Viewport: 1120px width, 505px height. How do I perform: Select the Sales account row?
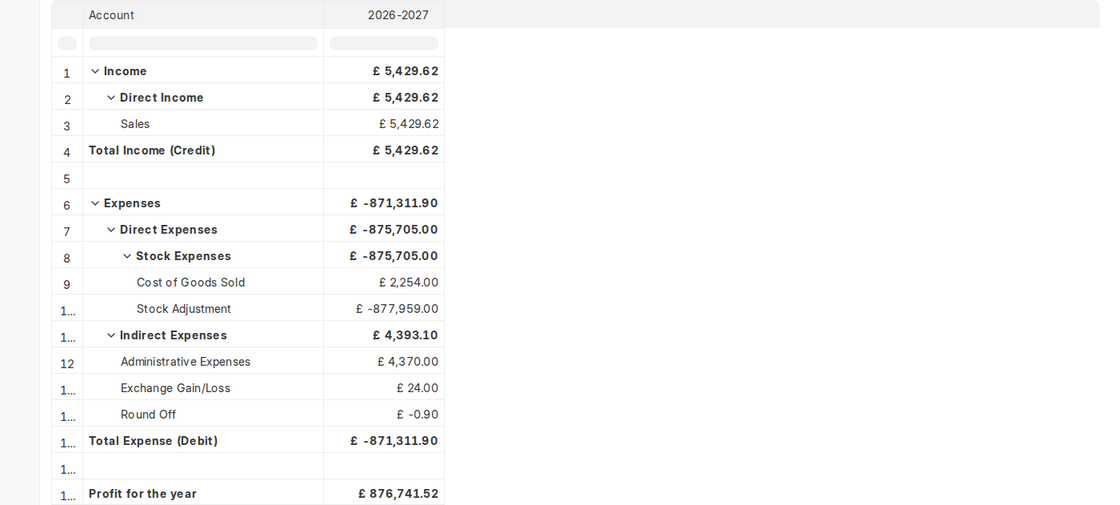(135, 124)
